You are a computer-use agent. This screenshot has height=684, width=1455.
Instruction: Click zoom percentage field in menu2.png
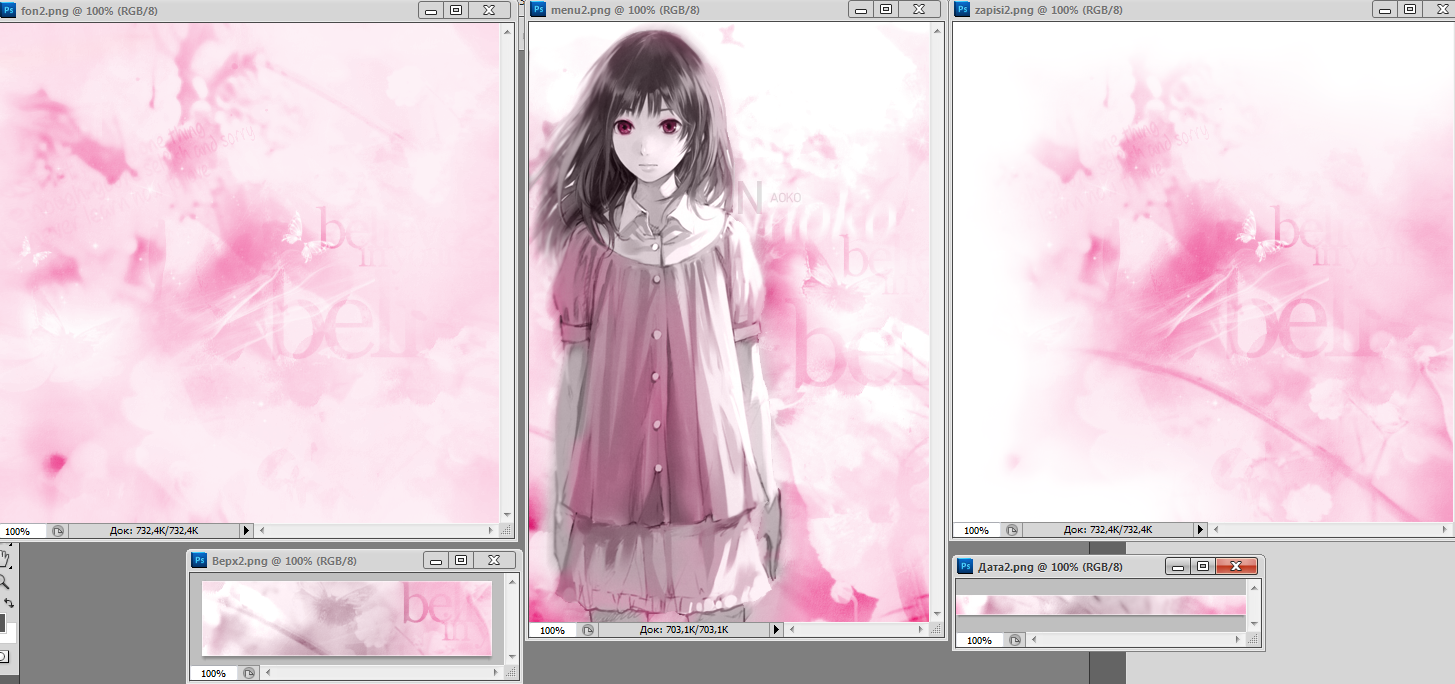(553, 630)
